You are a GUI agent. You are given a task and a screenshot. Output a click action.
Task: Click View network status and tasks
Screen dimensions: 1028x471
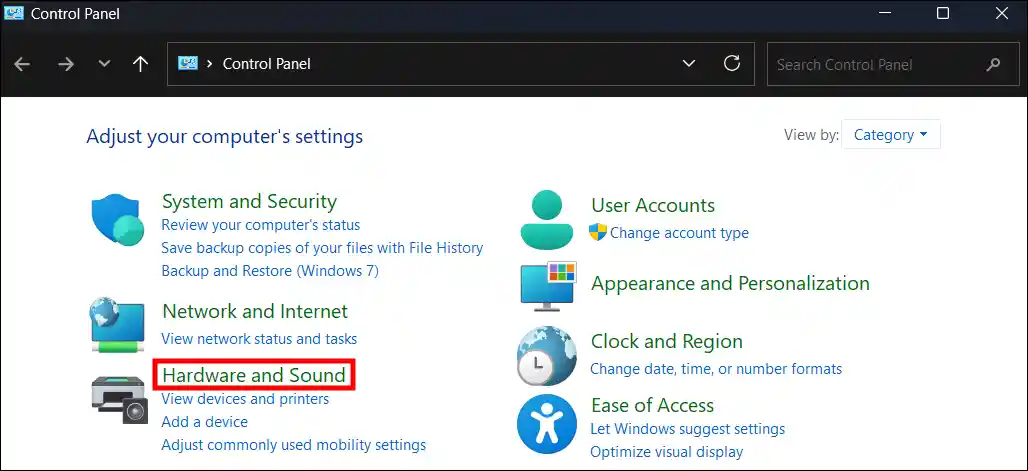(259, 339)
